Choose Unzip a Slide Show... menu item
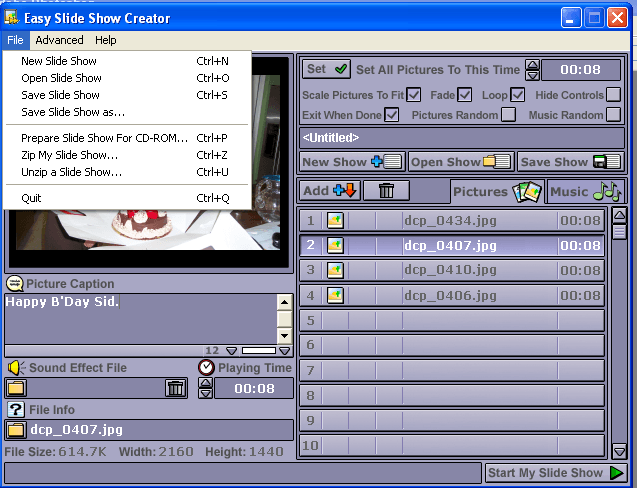The height and width of the screenshot is (488, 637). [127, 172]
